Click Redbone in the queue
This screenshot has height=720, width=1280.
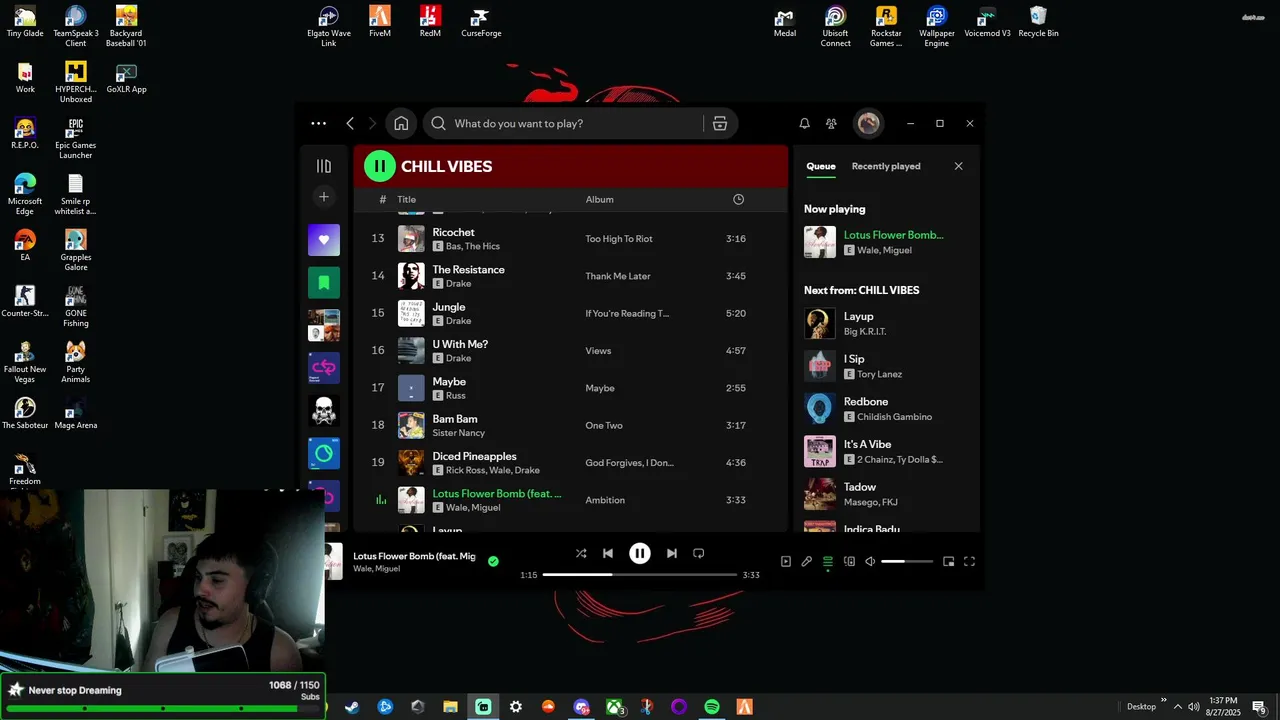(x=886, y=409)
